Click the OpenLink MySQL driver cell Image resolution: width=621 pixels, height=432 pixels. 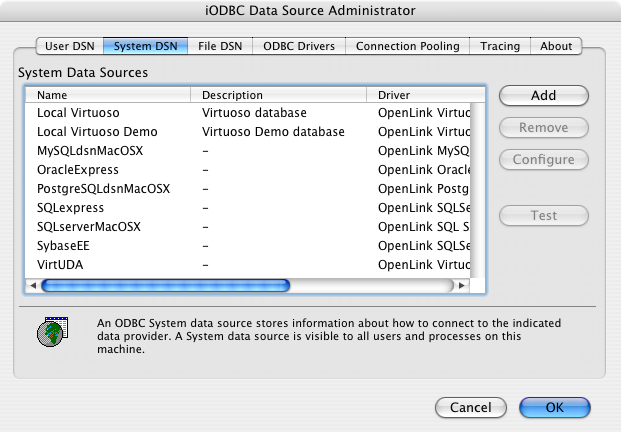click(424, 151)
